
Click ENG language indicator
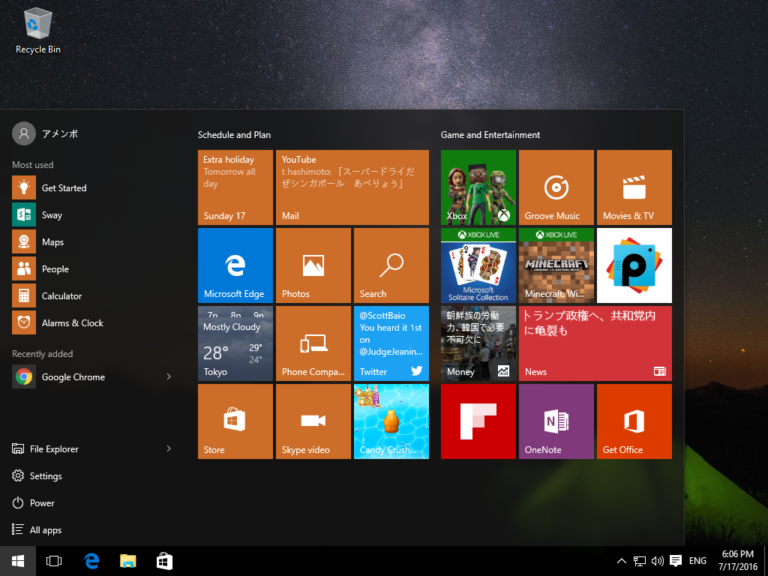(697, 561)
